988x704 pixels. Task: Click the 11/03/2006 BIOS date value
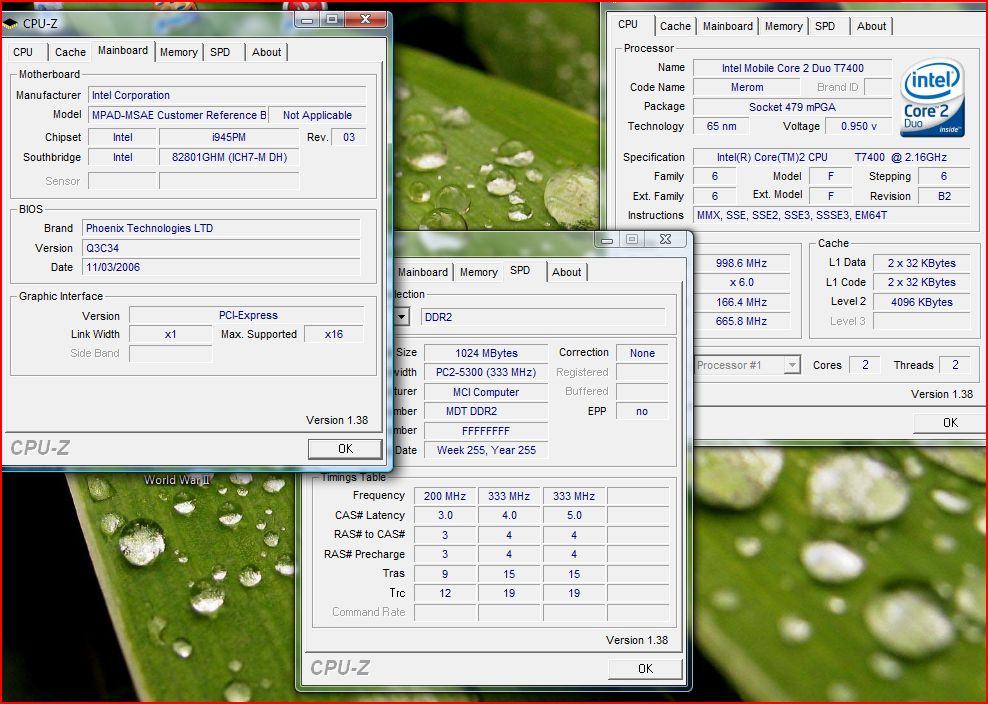point(221,267)
